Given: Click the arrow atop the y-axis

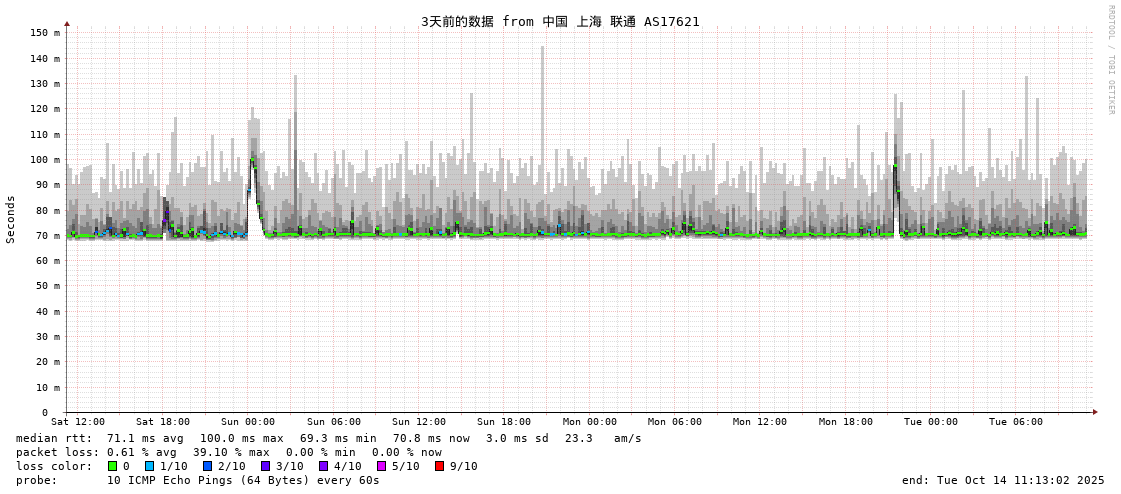Looking at the screenshot, I should point(67,23).
